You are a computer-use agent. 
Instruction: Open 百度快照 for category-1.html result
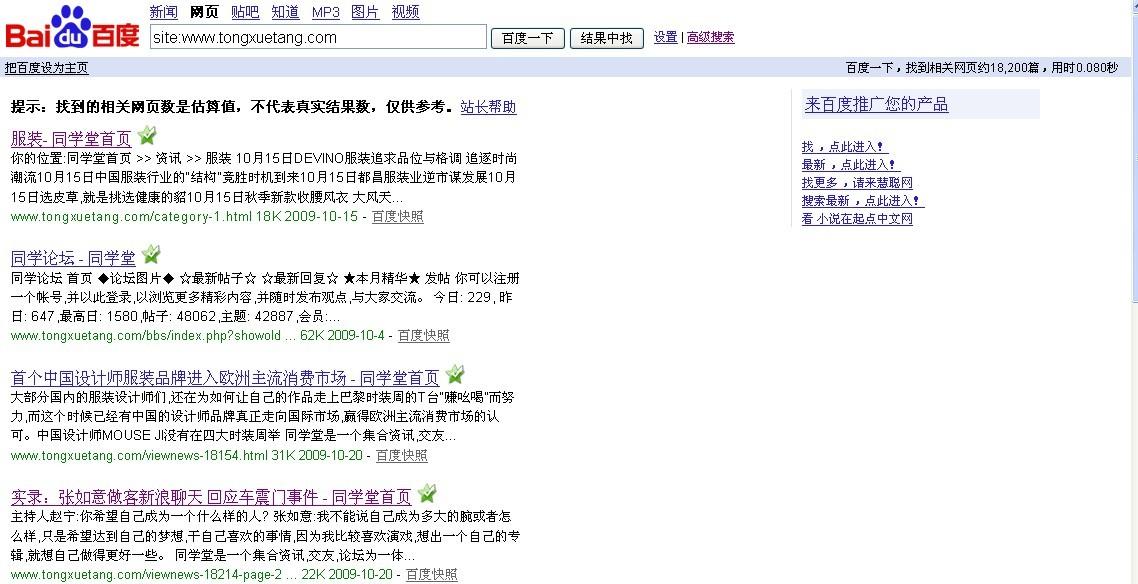coord(398,216)
